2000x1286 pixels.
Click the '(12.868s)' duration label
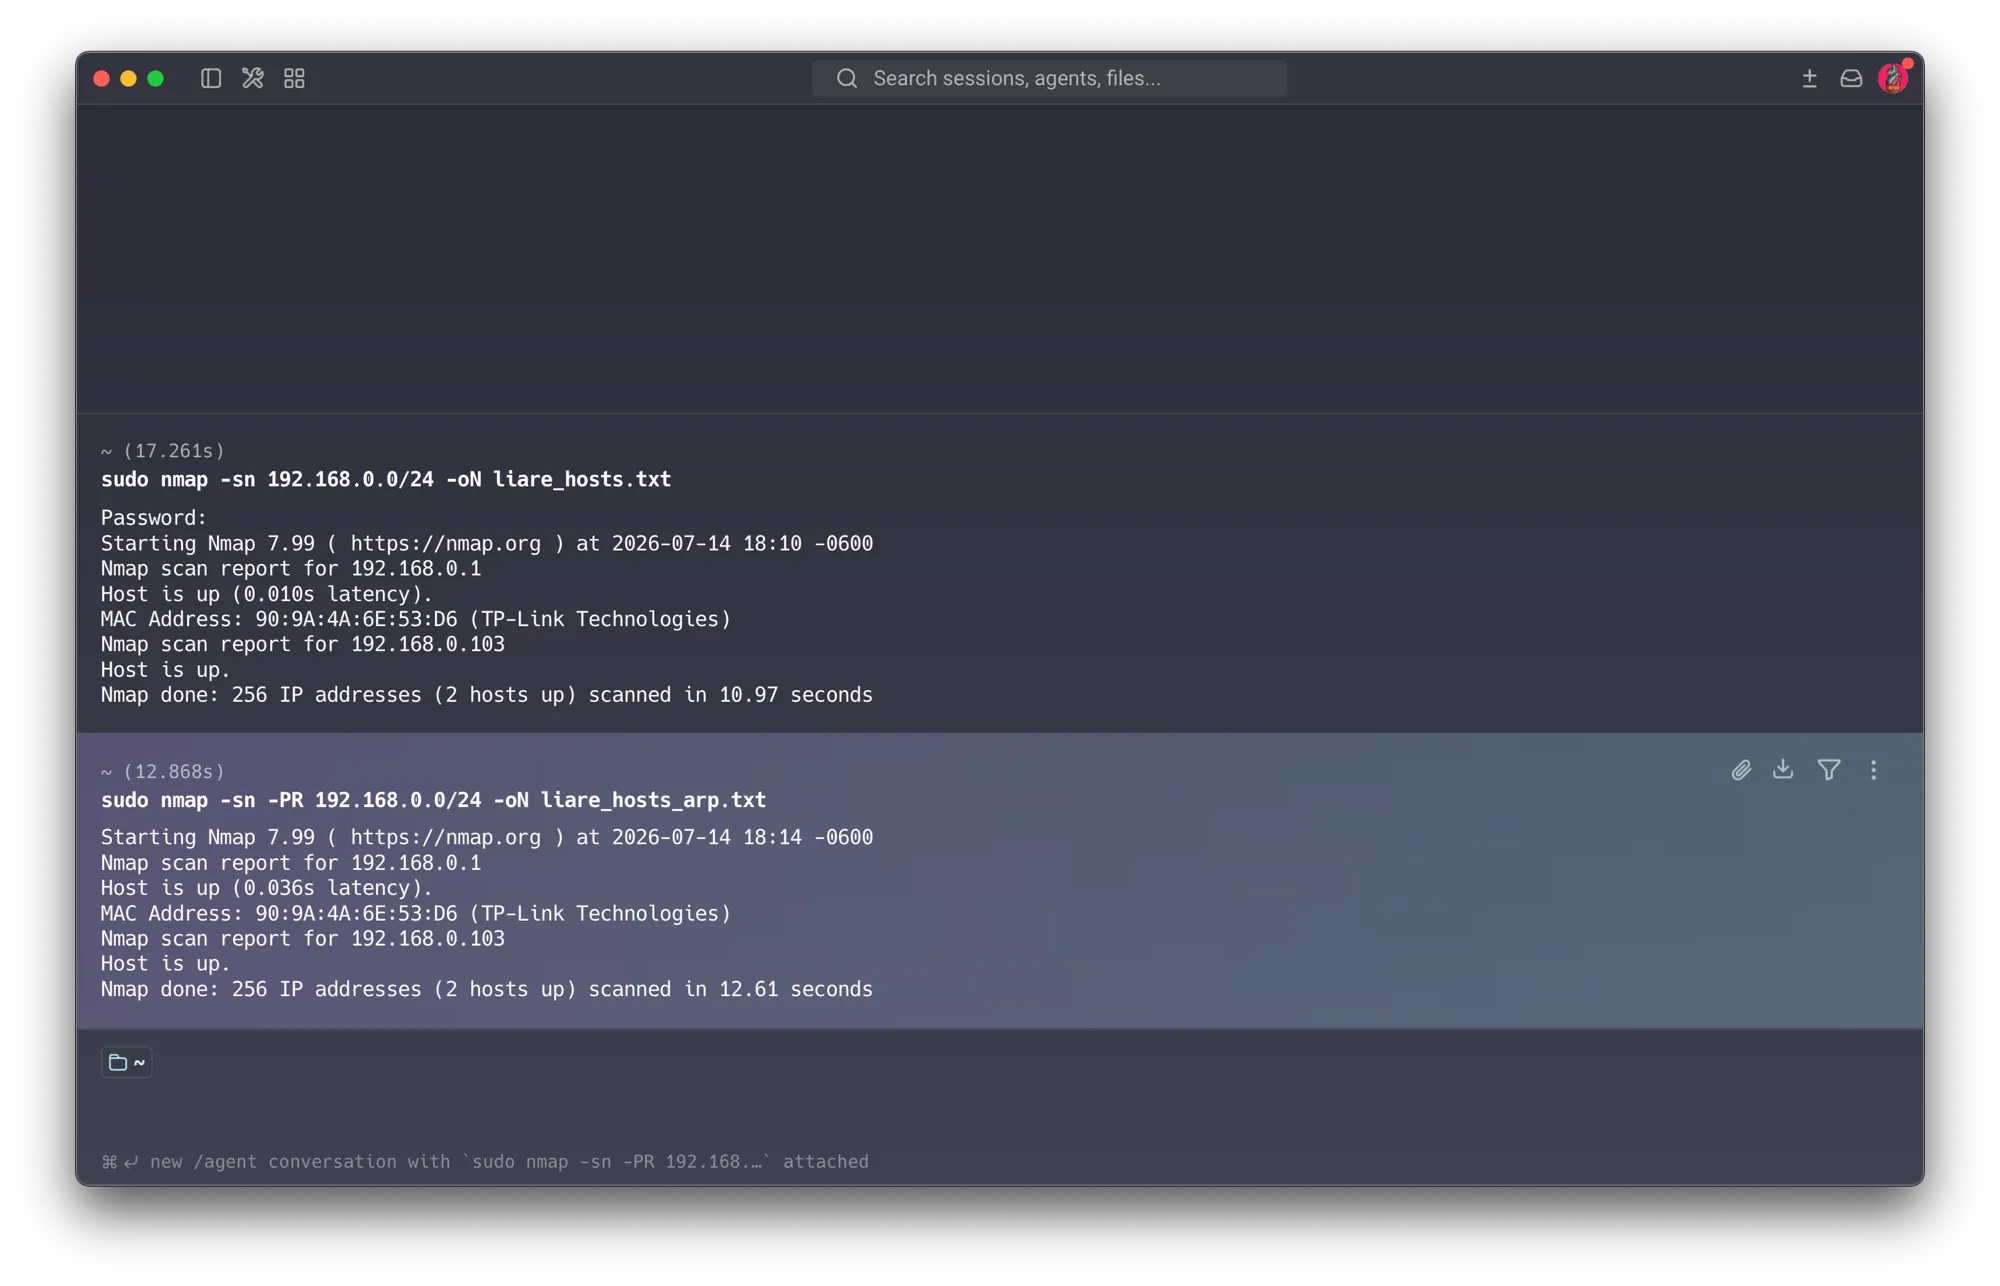174,772
